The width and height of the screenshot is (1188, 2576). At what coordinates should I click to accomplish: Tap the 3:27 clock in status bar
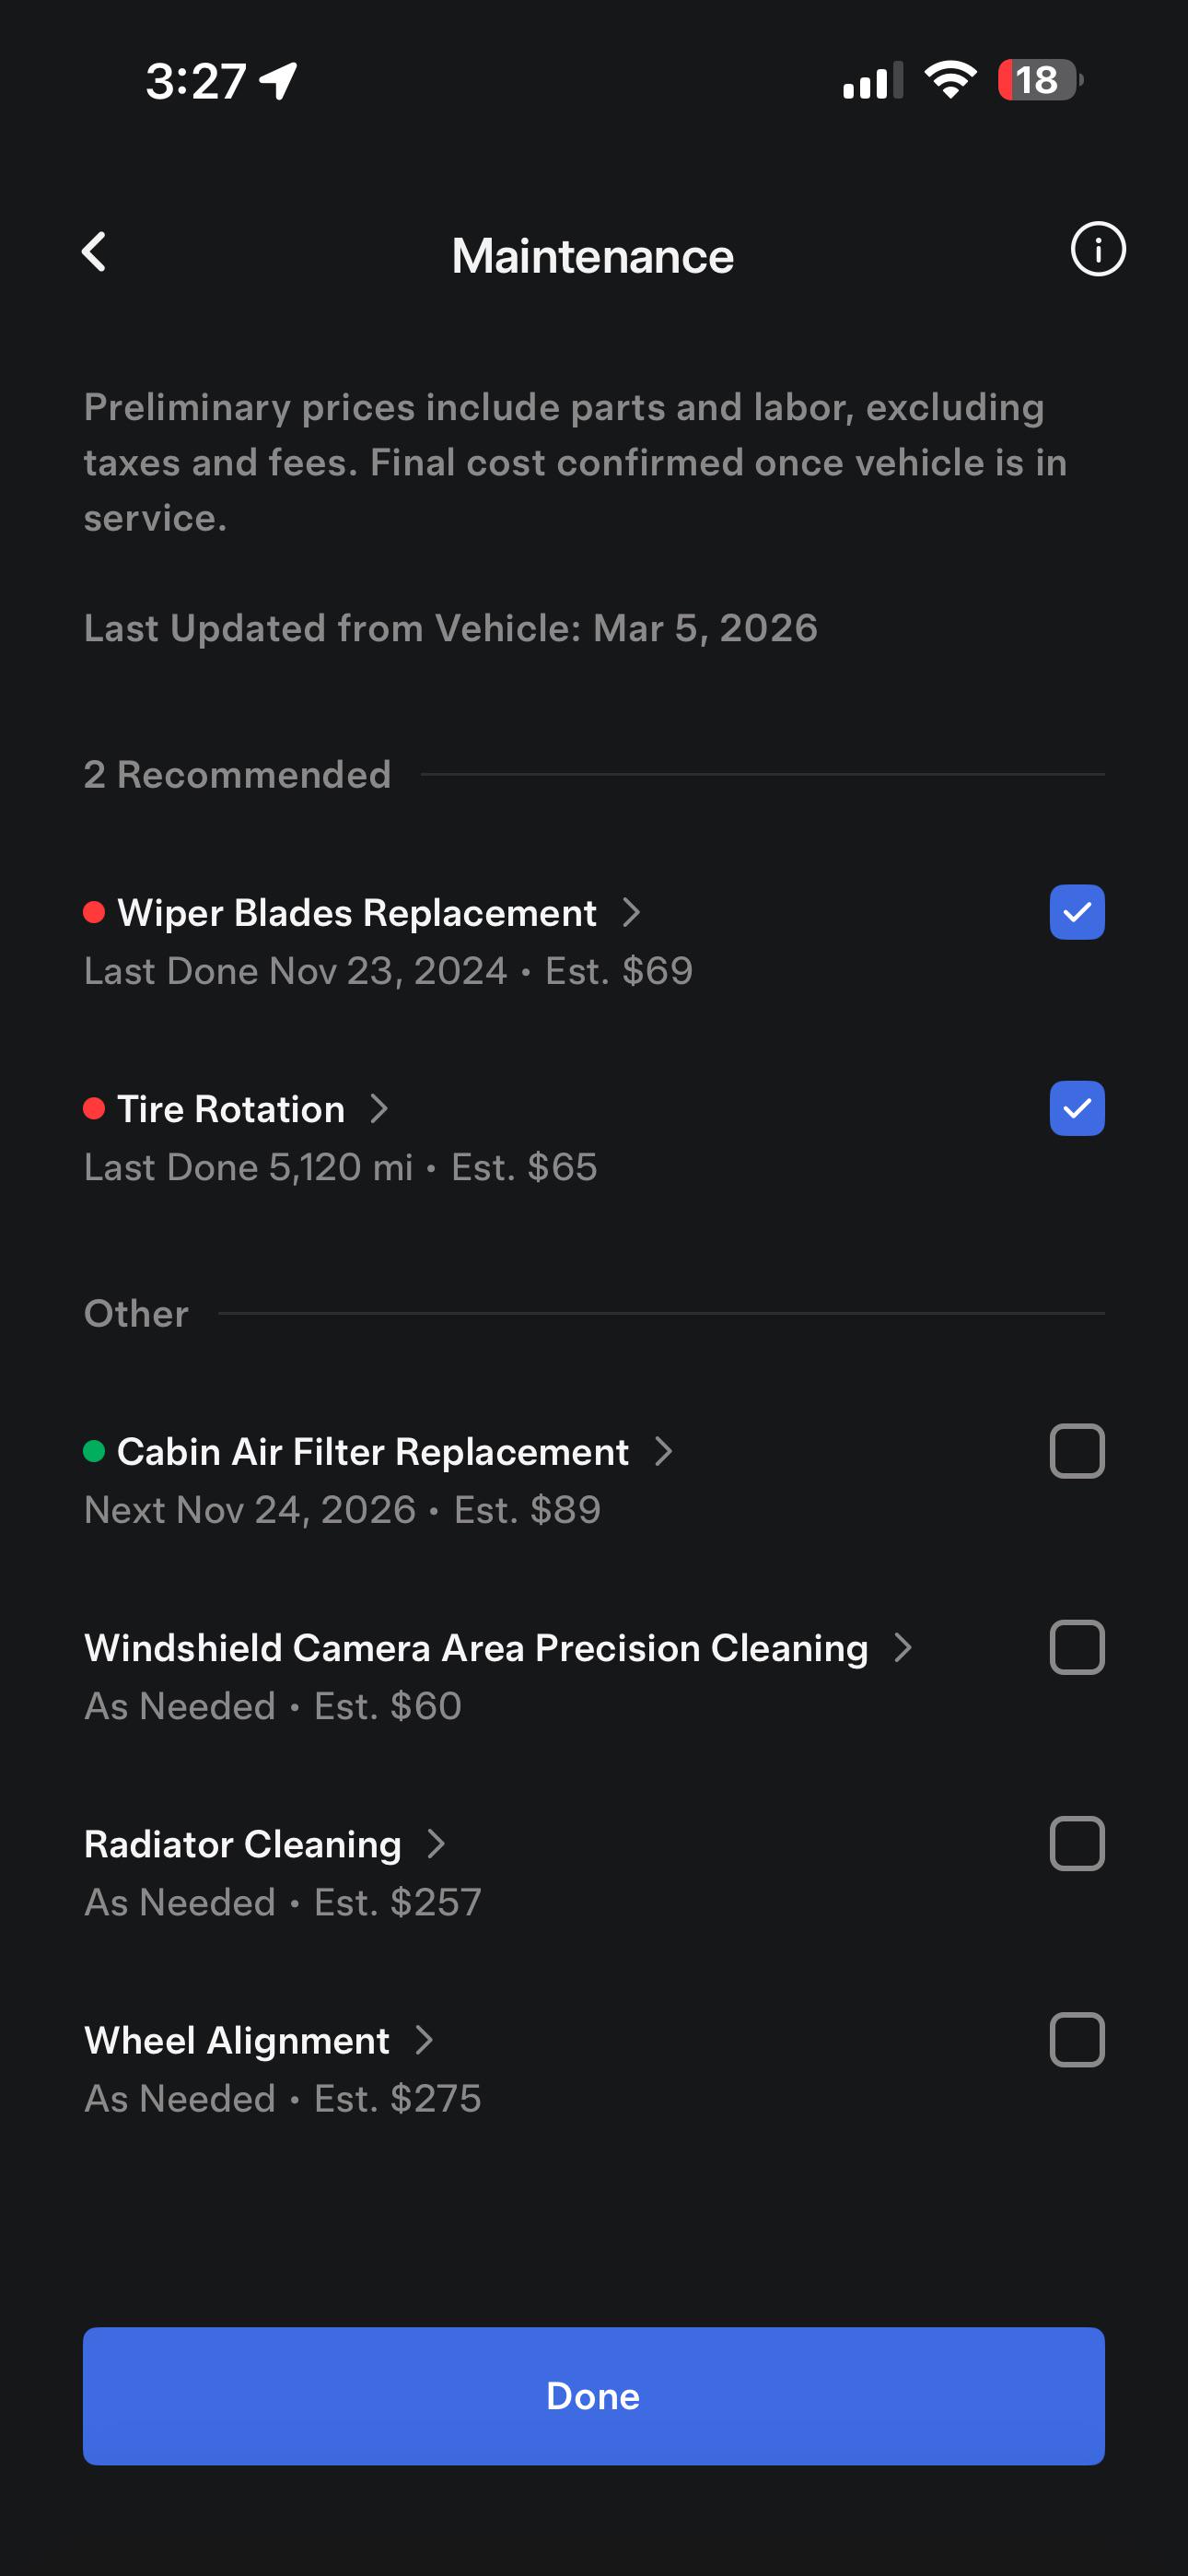[196, 81]
